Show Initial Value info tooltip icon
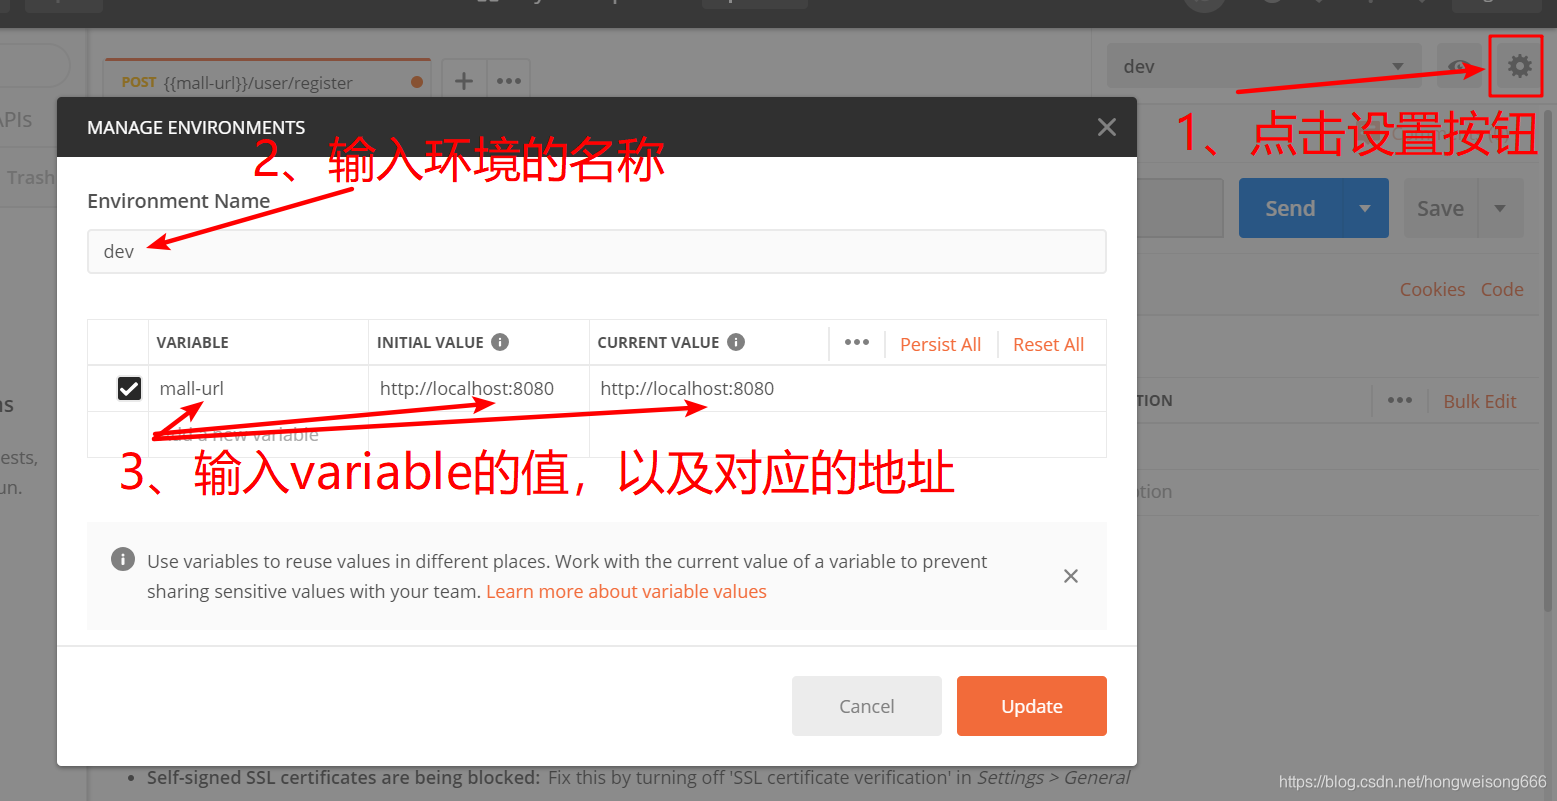Image resolution: width=1557 pixels, height=801 pixels. click(x=500, y=342)
